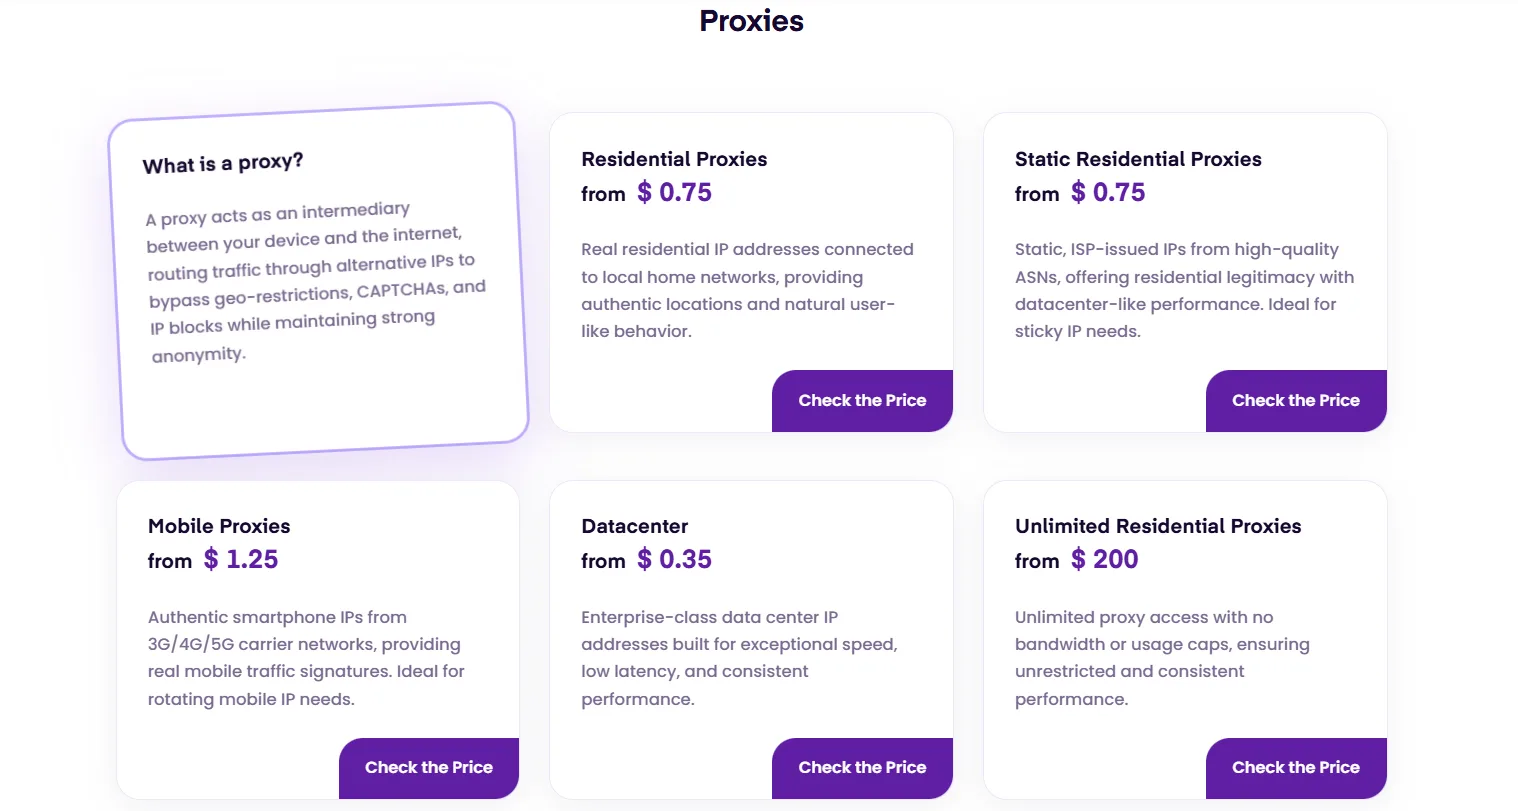Click the $0.35 Datacenter price
Screen dimensions: 1518x811
coord(675,559)
